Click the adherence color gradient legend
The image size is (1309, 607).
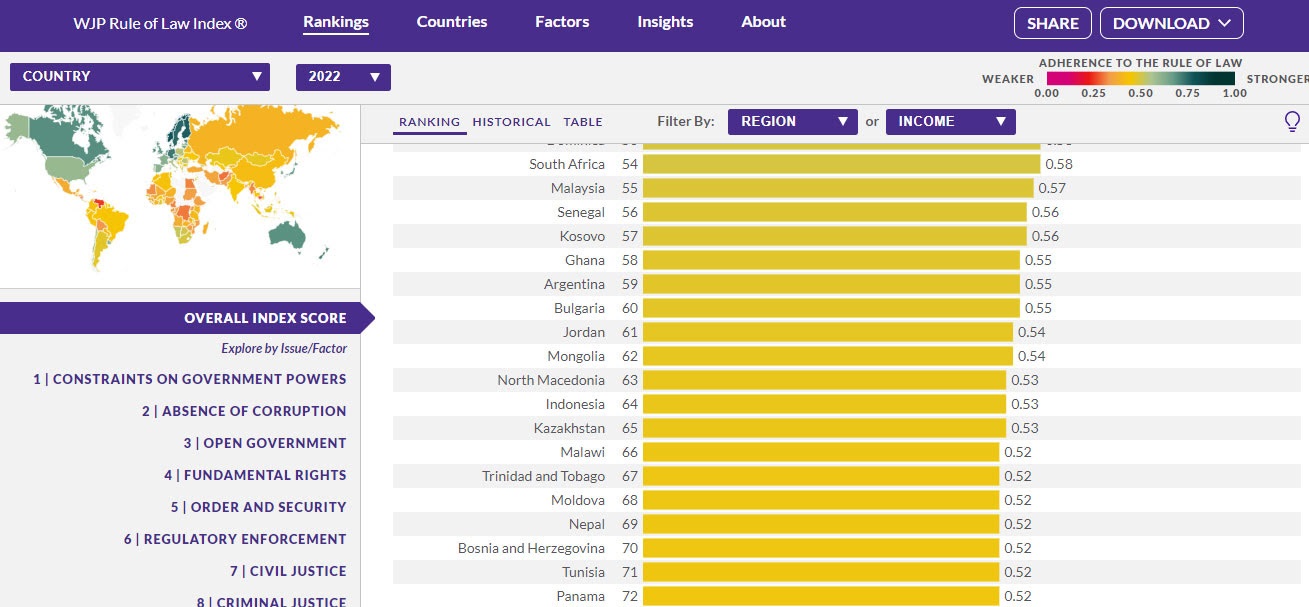(x=1140, y=78)
